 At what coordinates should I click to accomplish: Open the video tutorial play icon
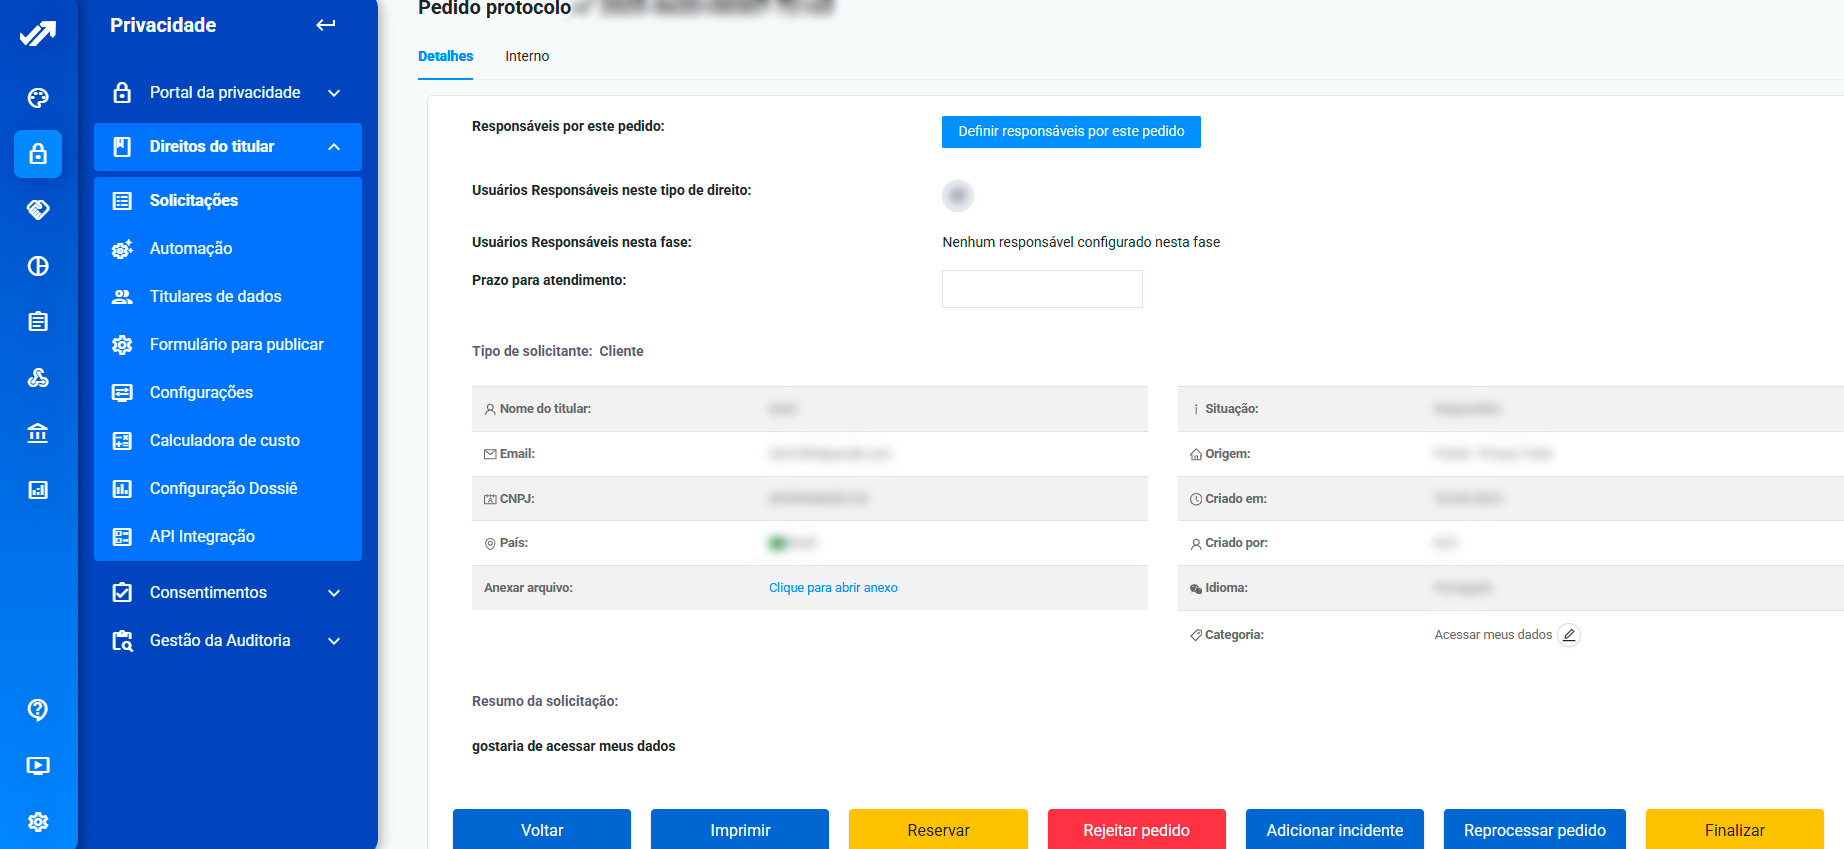click(x=38, y=766)
